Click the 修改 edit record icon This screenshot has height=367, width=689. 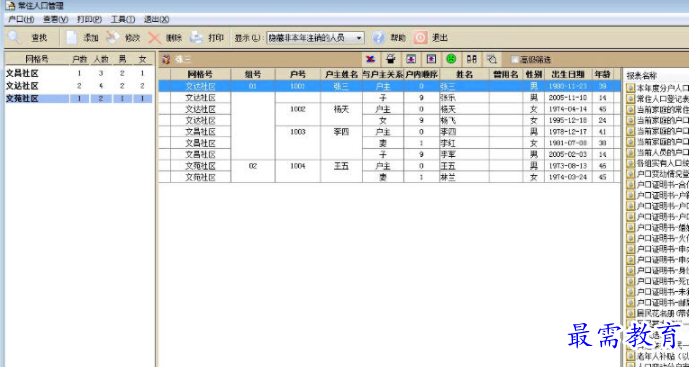click(113, 38)
